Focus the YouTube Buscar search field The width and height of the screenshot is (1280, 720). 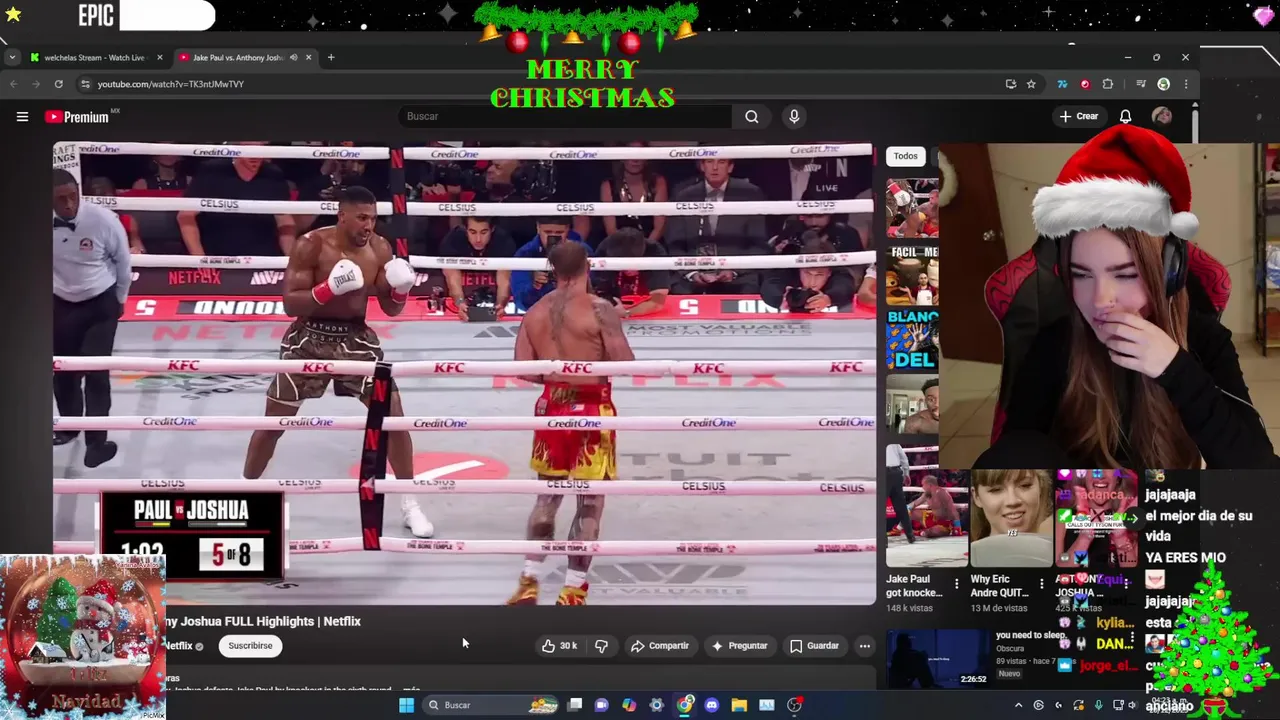[x=565, y=116]
